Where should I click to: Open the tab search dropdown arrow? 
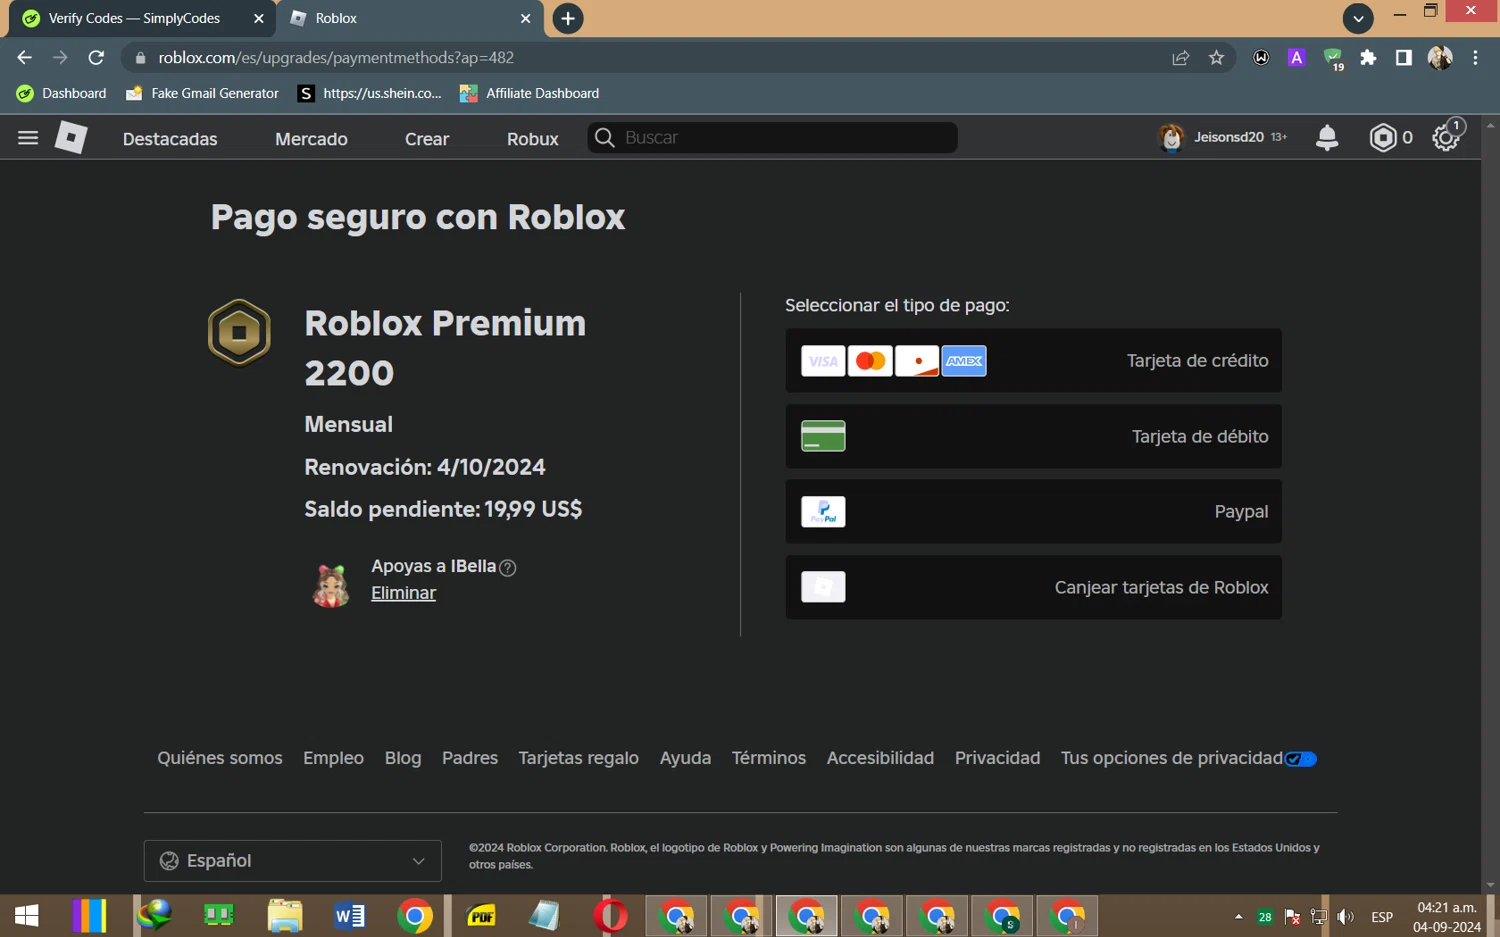click(1358, 18)
